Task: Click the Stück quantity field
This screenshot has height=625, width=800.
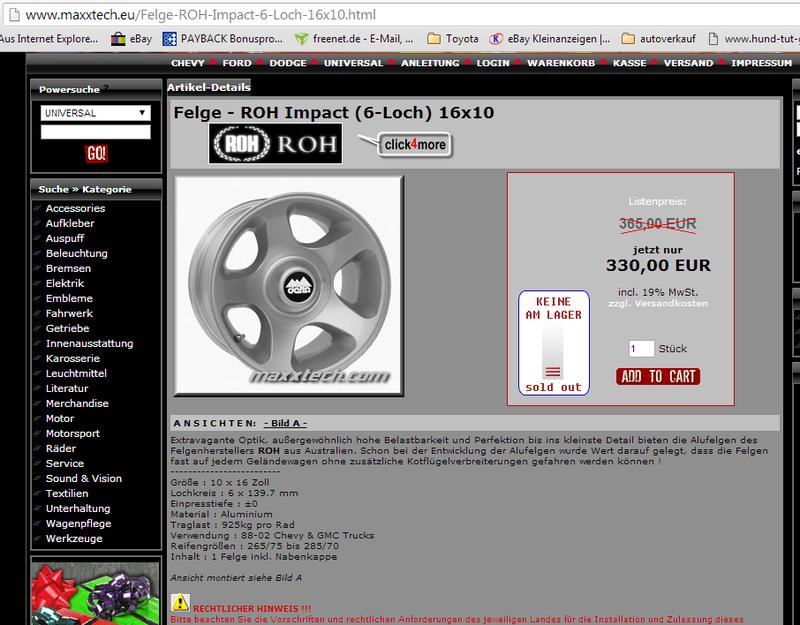Action: click(641, 349)
